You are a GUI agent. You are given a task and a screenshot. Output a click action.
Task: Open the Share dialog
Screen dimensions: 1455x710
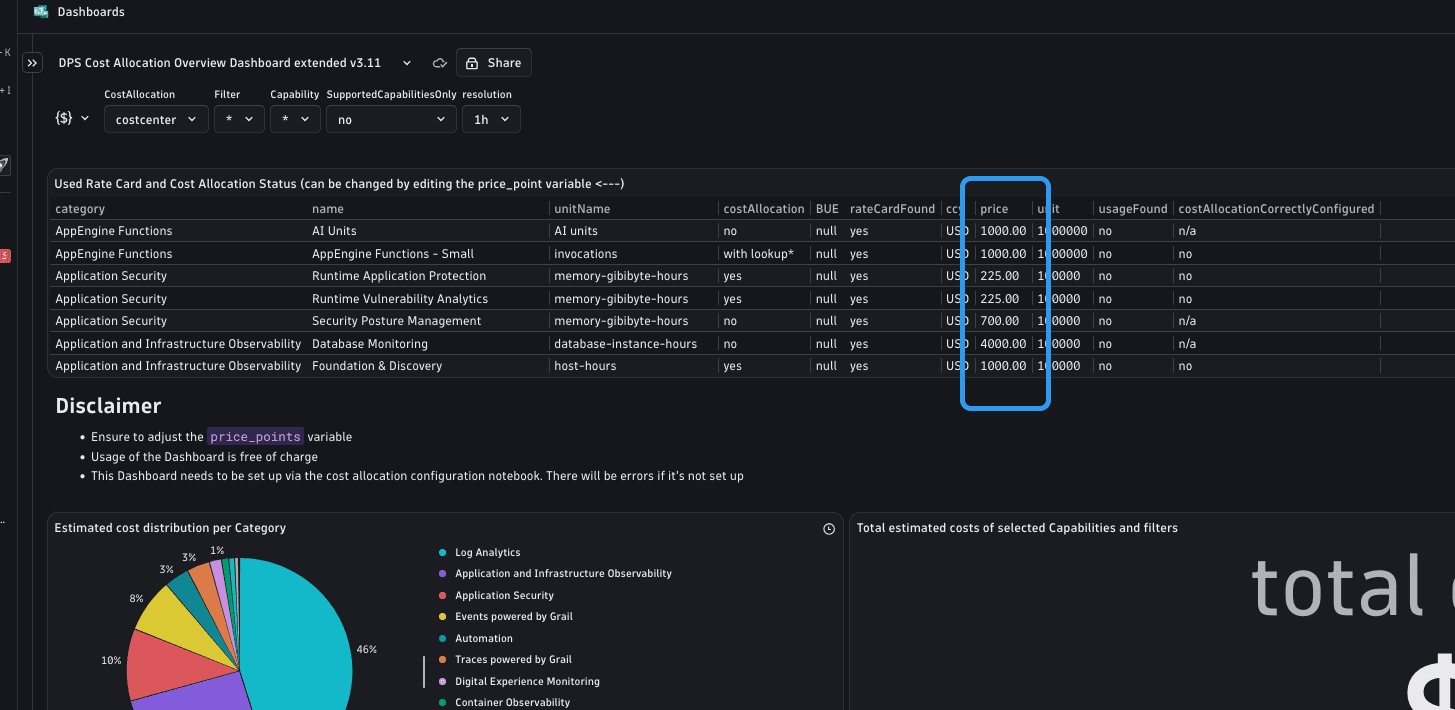(494, 63)
